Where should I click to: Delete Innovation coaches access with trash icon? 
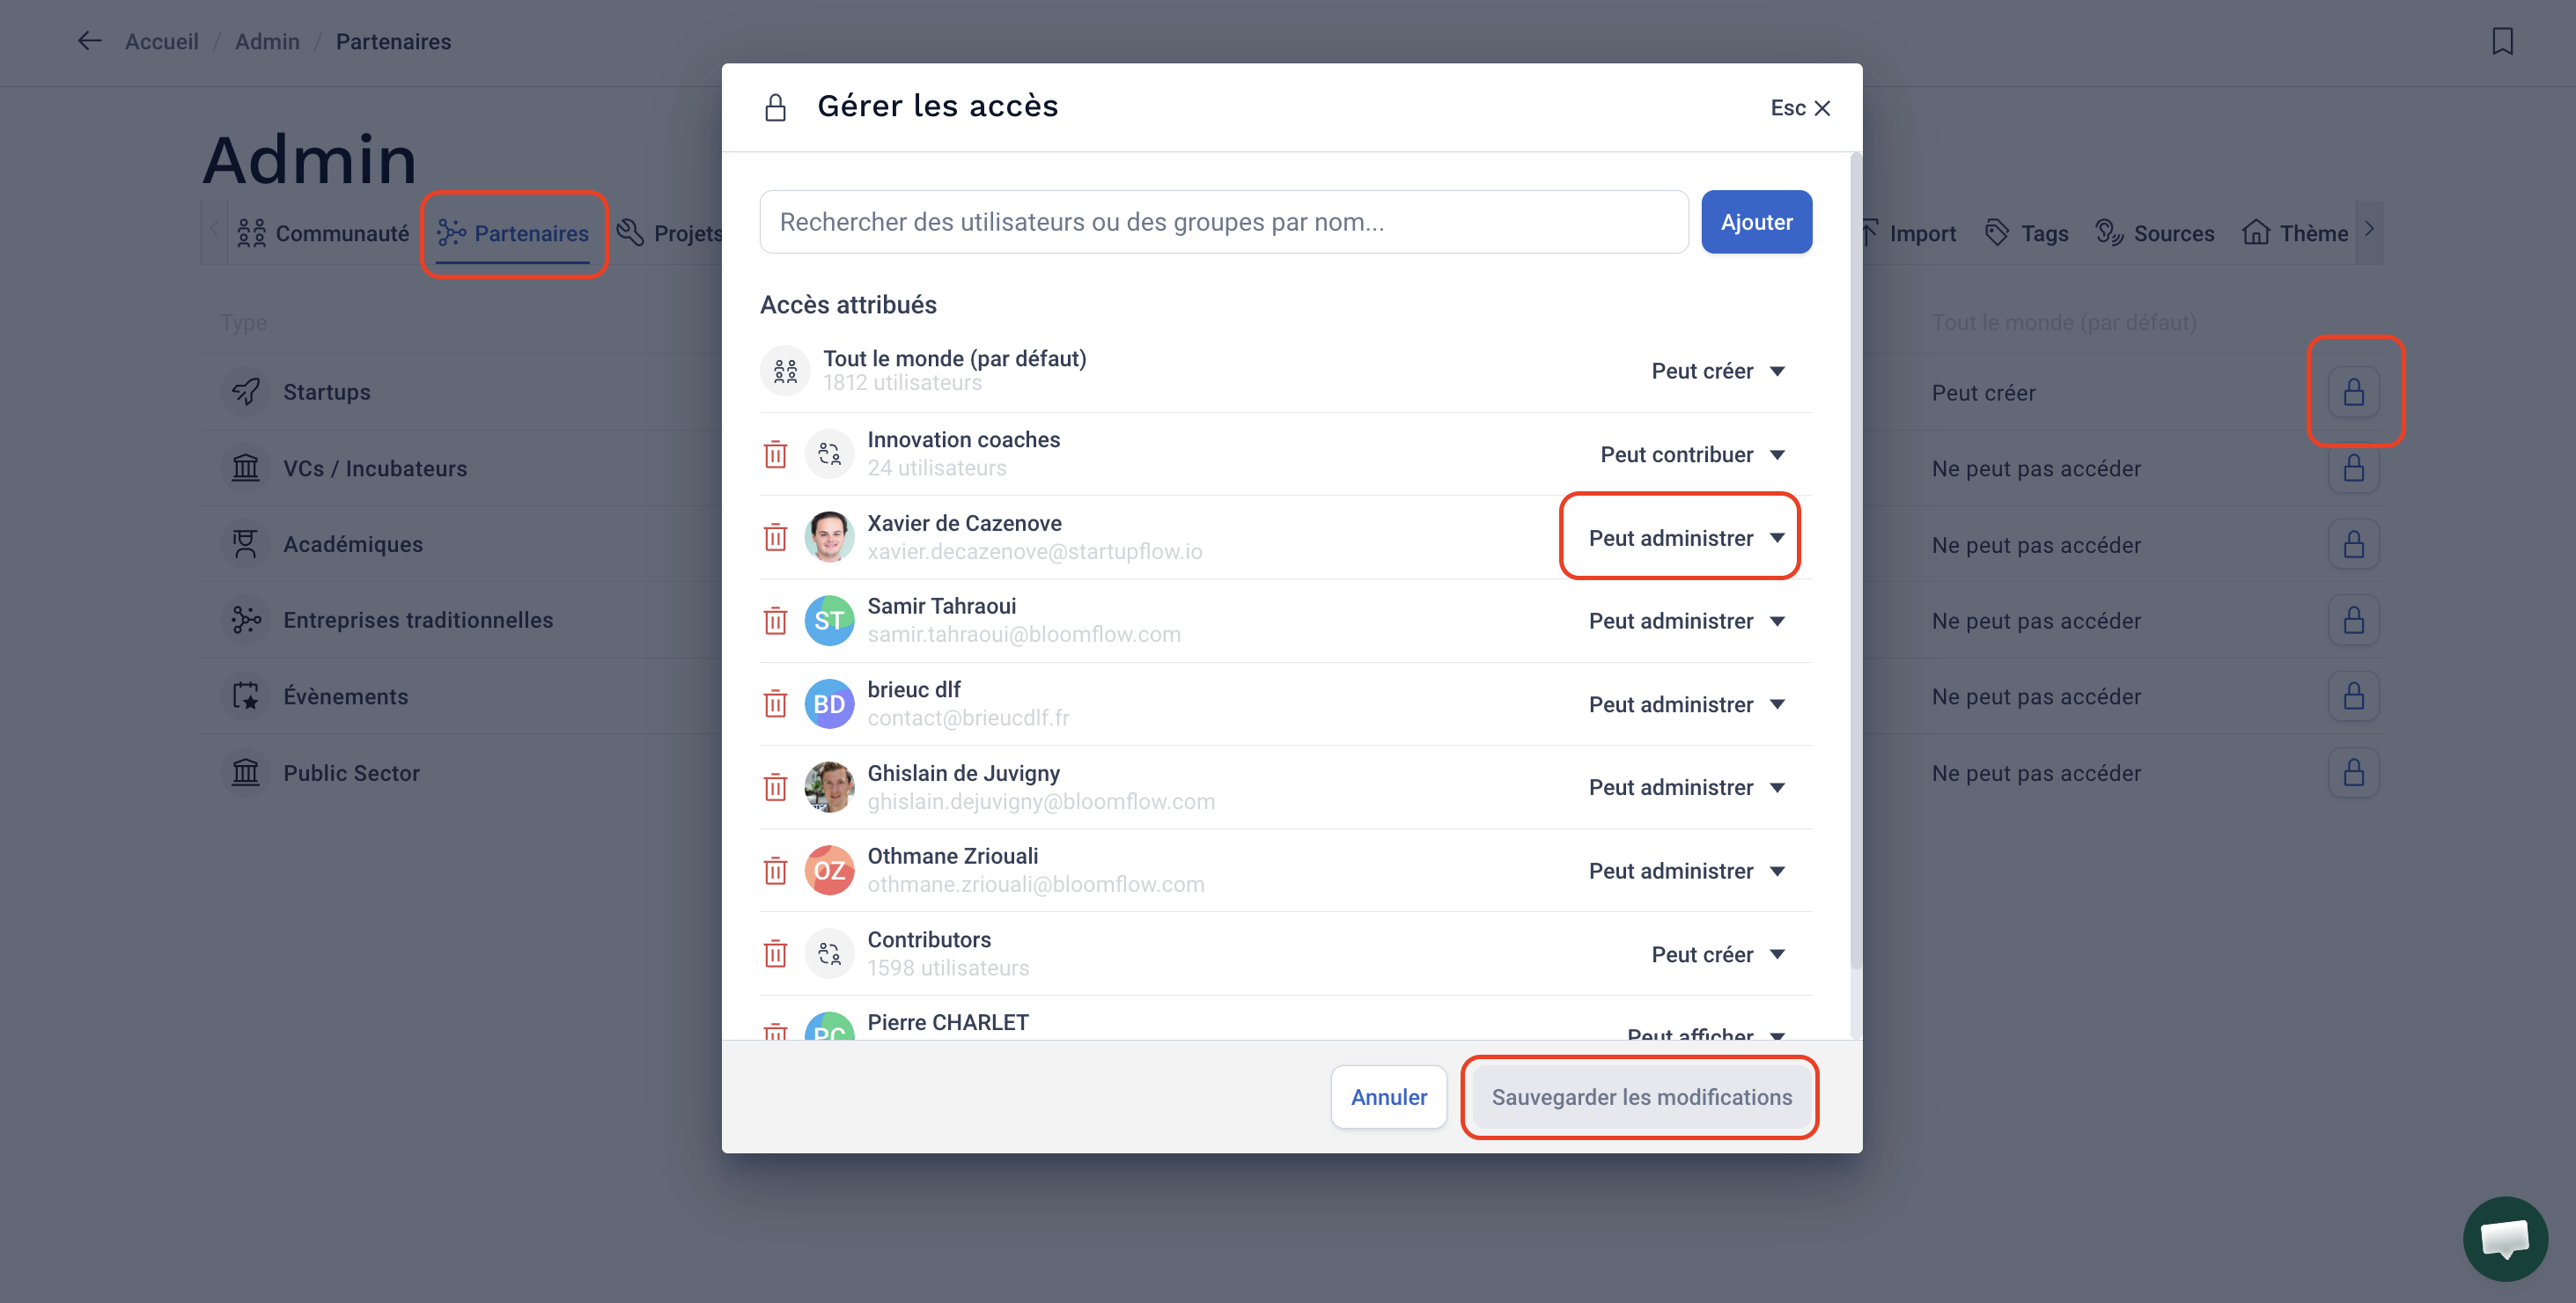pyautogui.click(x=775, y=454)
